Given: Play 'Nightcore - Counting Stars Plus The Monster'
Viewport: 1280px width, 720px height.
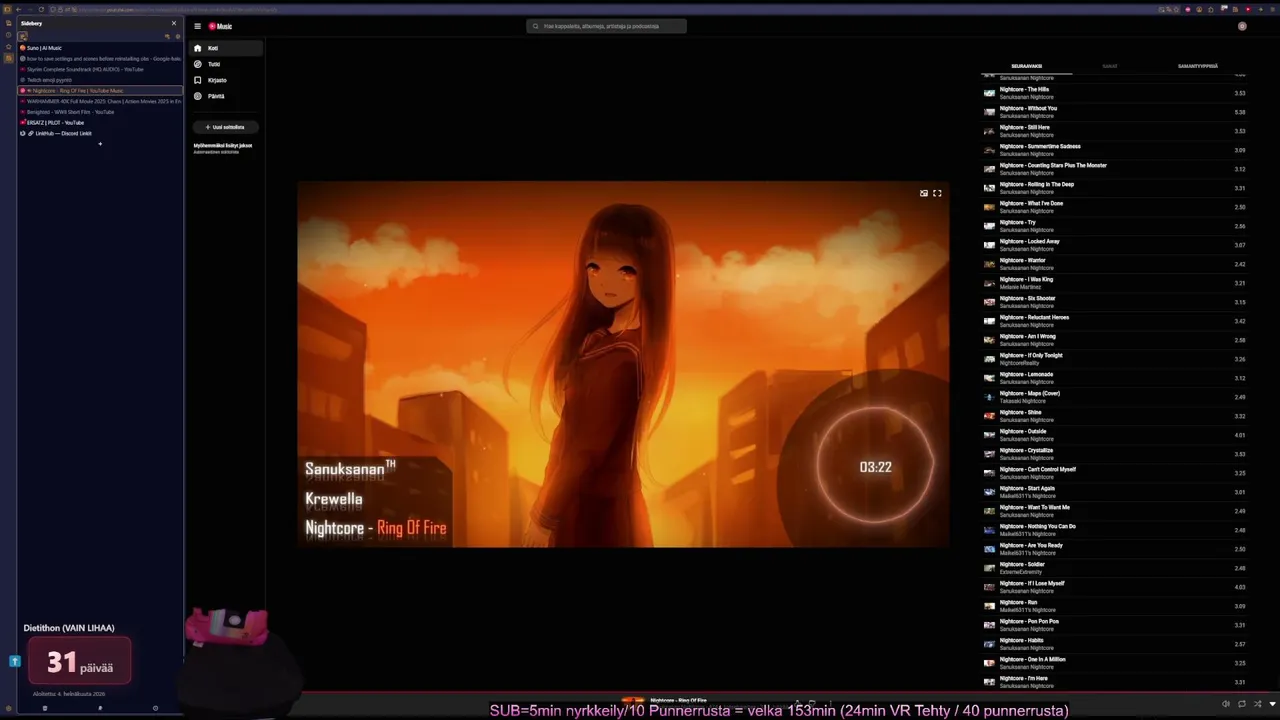Looking at the screenshot, I should point(1115,169).
